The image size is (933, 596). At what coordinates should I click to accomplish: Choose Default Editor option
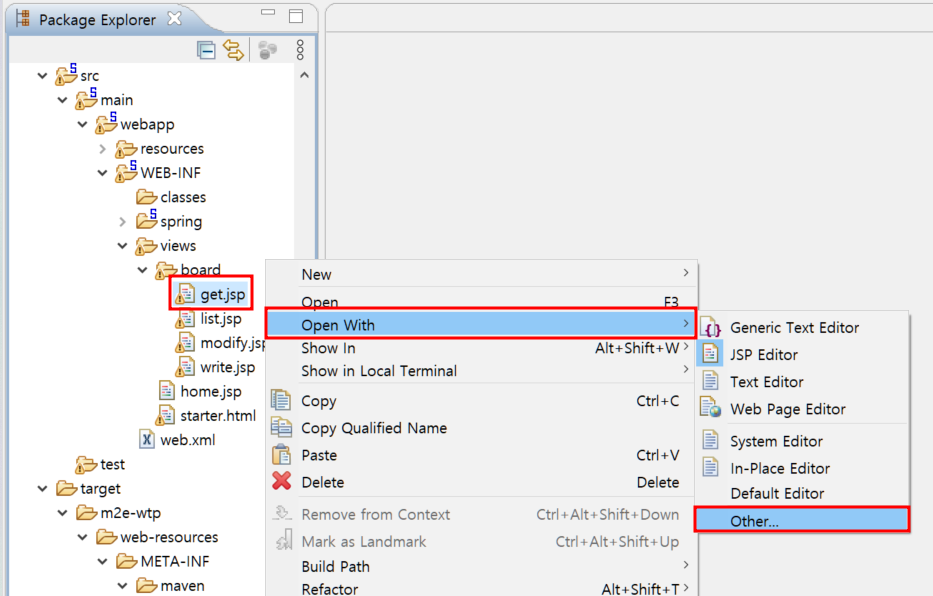pyautogui.click(x=802, y=493)
